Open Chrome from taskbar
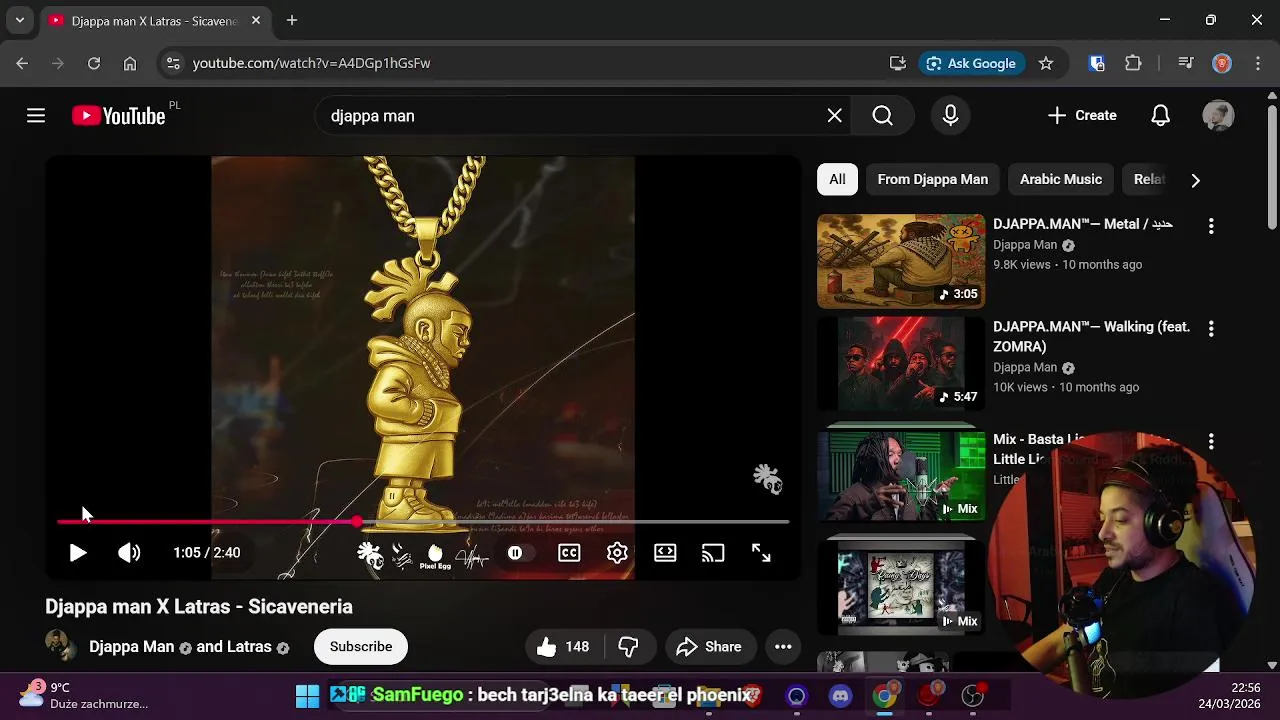 (x=884, y=696)
